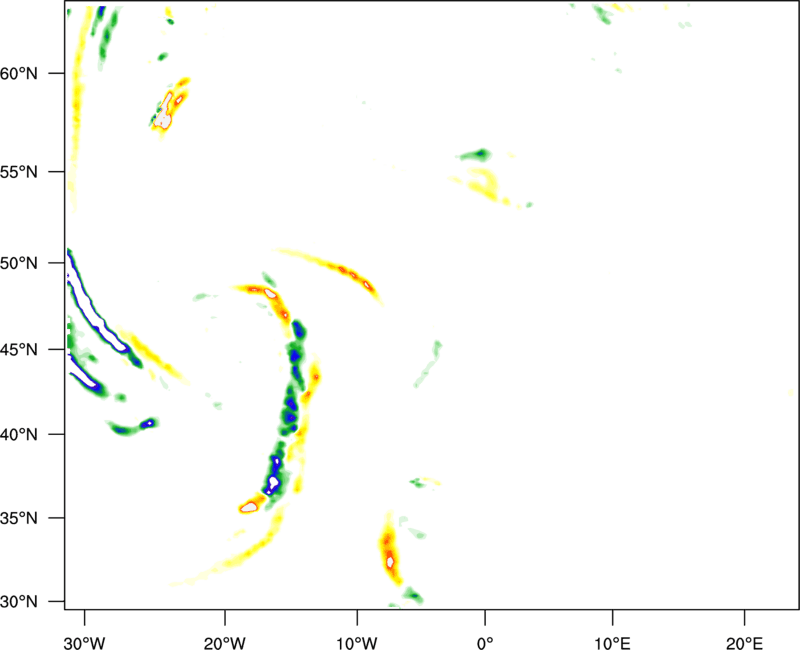Click the 10°E longitude label
The width and height of the screenshot is (800, 650).
coord(612,643)
